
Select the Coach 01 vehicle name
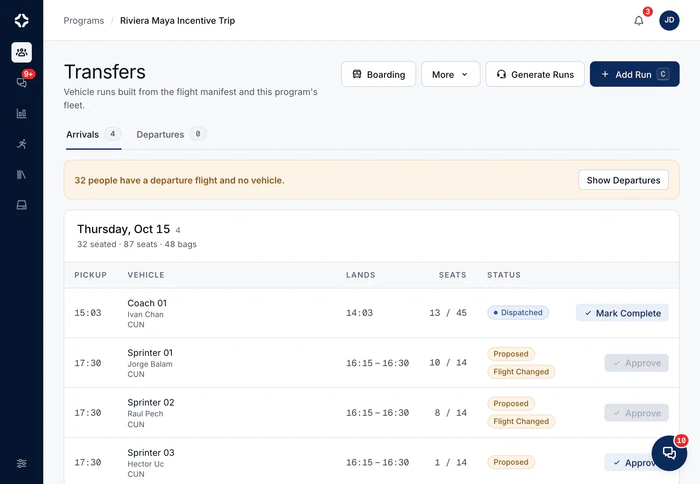pyautogui.click(x=147, y=303)
